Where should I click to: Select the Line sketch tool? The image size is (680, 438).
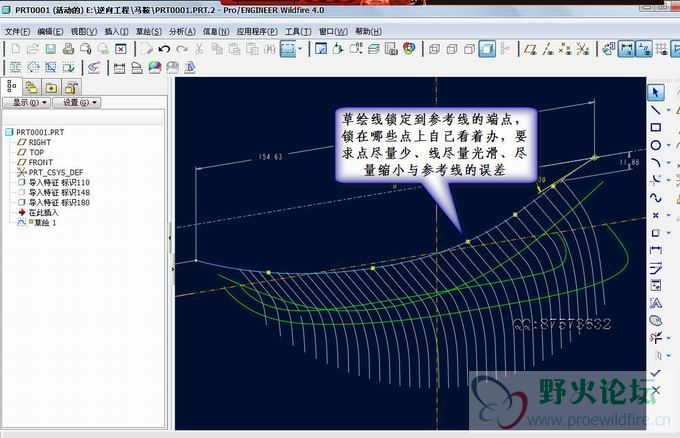[x=655, y=110]
